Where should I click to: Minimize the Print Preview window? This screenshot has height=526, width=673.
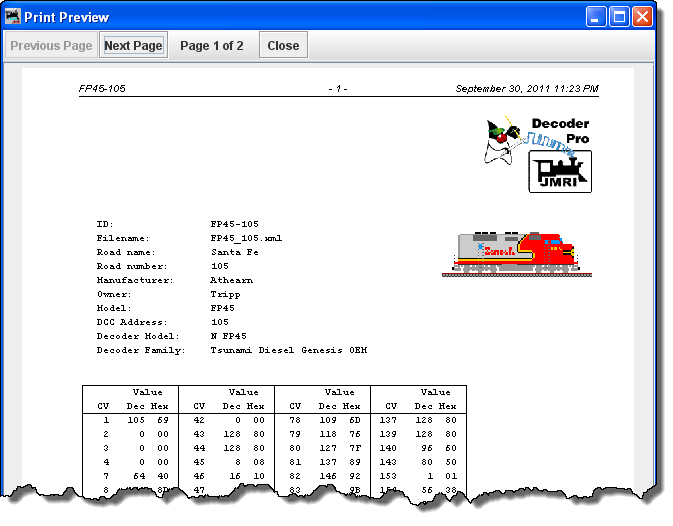click(x=597, y=17)
